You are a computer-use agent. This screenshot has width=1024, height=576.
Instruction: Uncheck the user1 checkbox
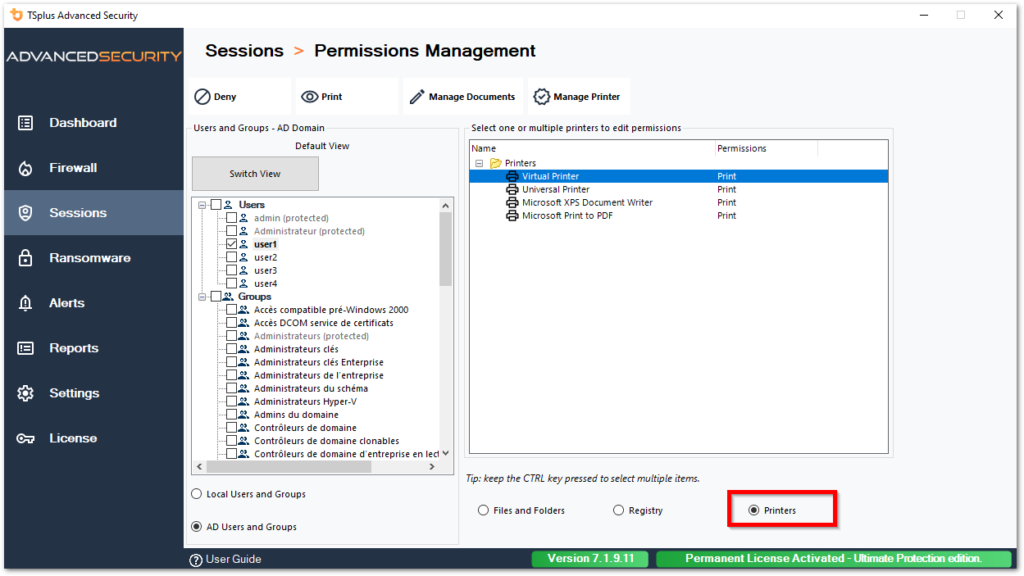point(234,243)
